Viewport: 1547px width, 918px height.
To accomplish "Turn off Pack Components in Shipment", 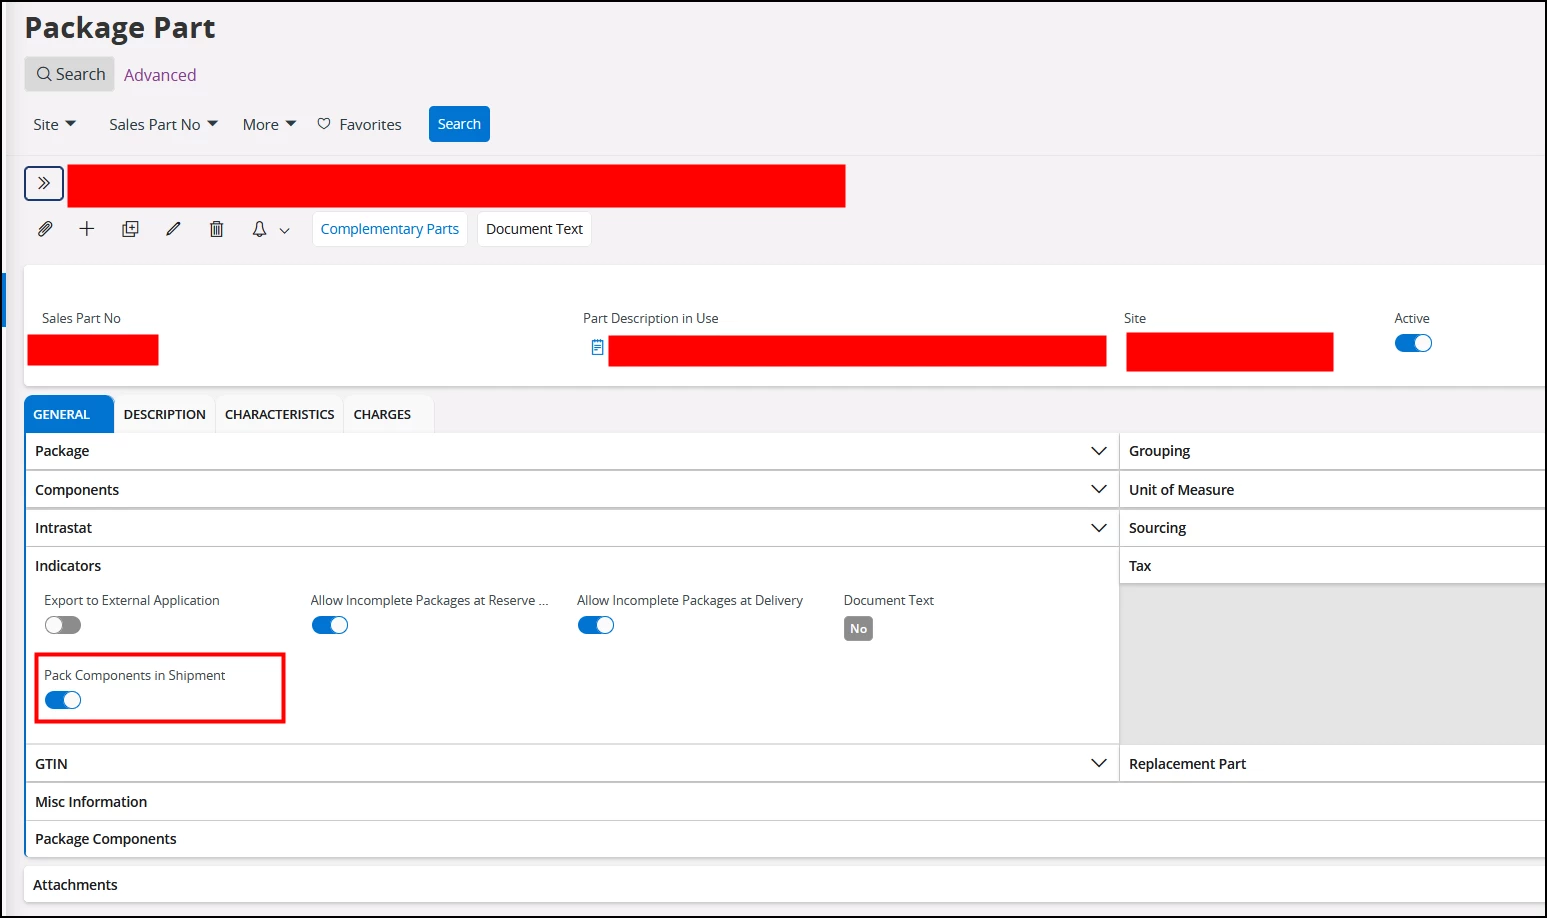I will [x=63, y=700].
